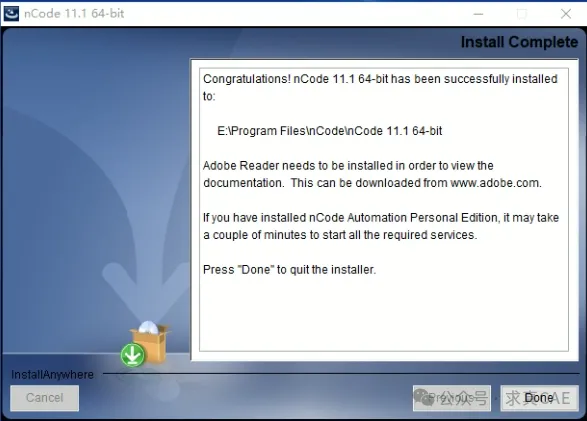Click the www.adobe.com address text

(x=495, y=183)
